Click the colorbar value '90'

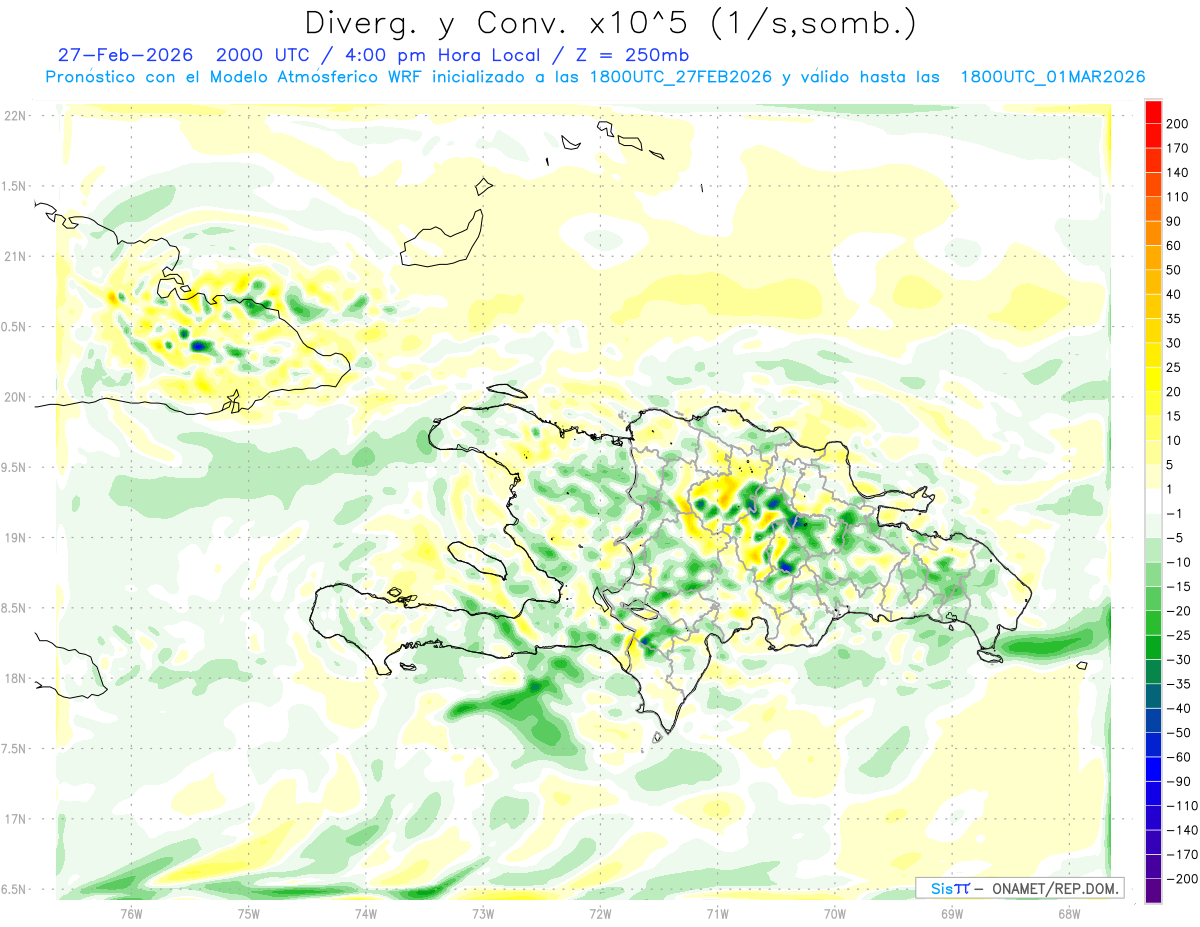click(1175, 221)
